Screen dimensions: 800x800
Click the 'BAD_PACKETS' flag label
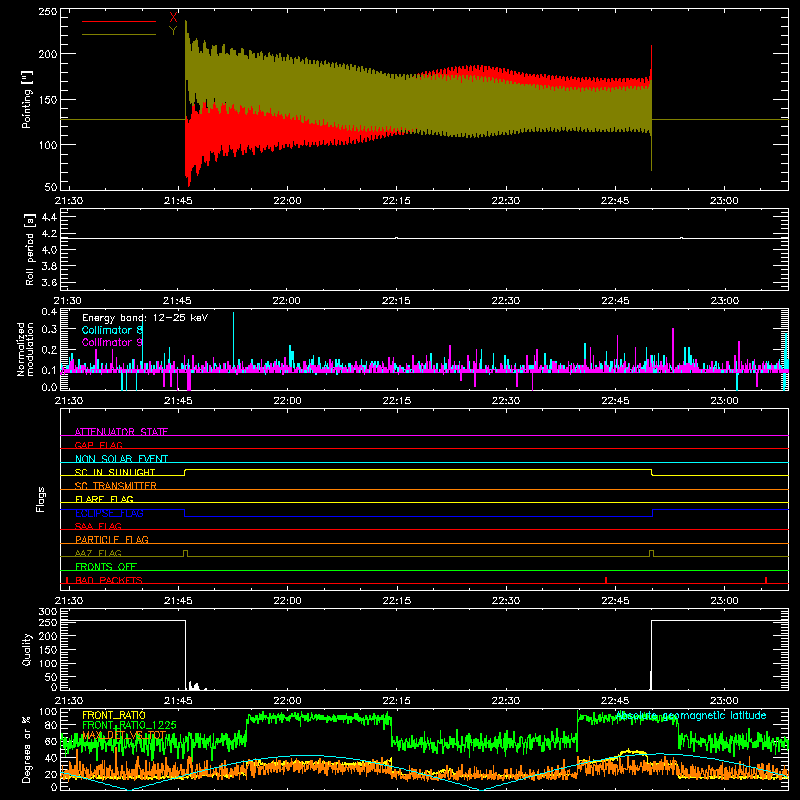(109, 580)
